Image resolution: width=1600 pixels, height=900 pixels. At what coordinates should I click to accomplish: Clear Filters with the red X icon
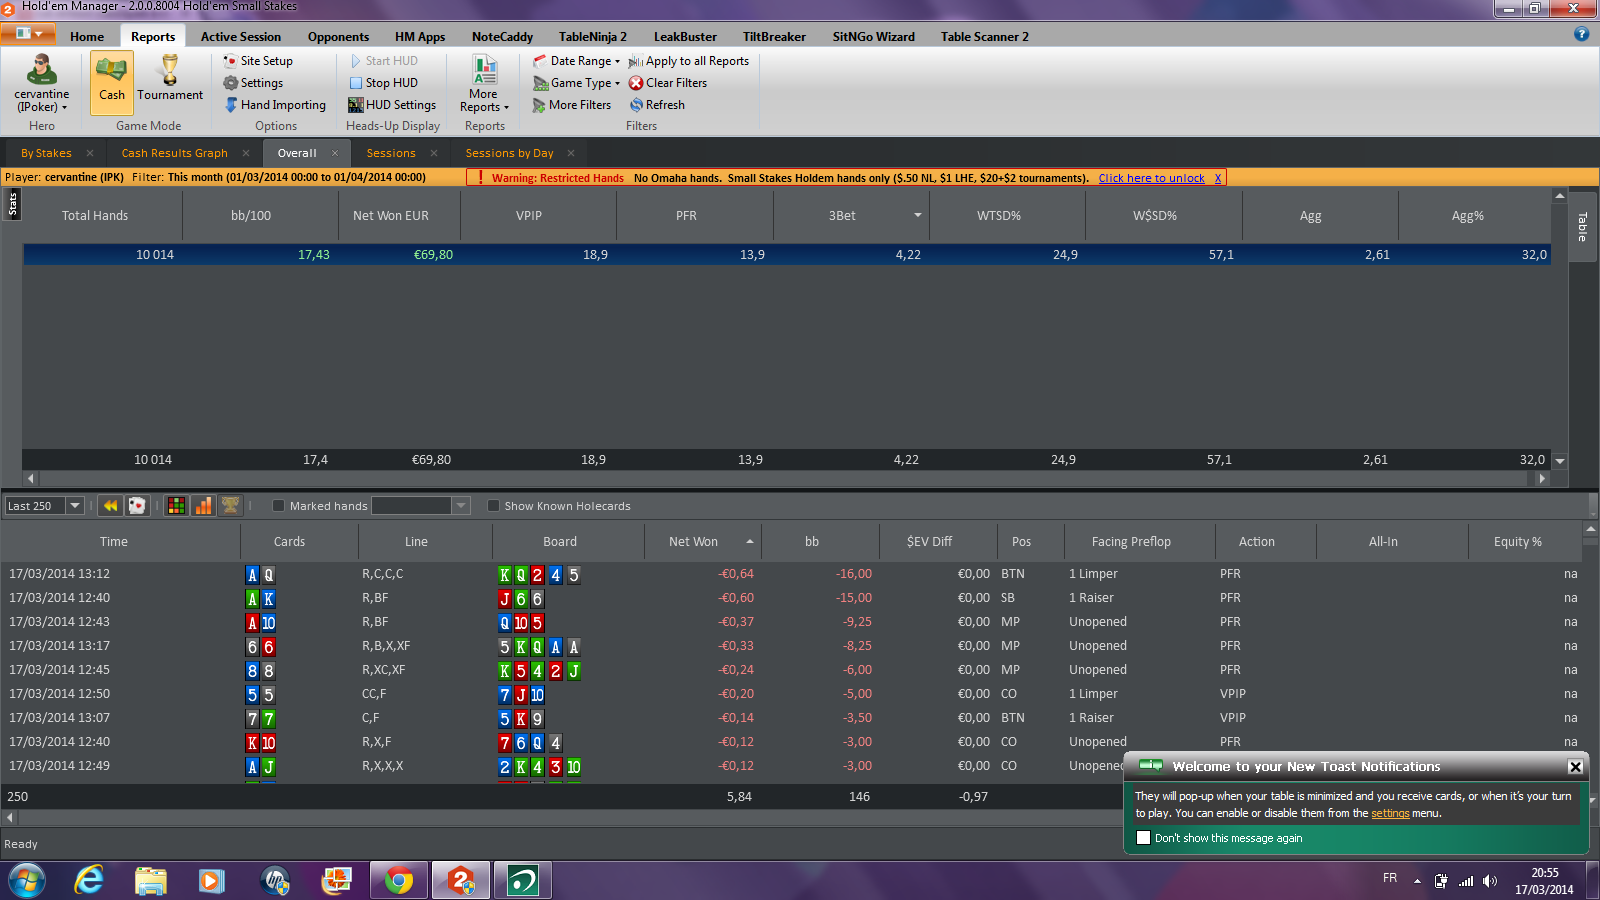pyautogui.click(x=668, y=83)
